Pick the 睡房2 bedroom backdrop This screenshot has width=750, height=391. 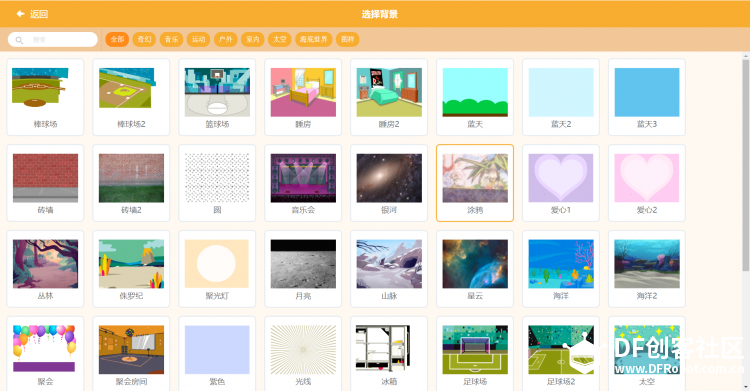(x=389, y=97)
